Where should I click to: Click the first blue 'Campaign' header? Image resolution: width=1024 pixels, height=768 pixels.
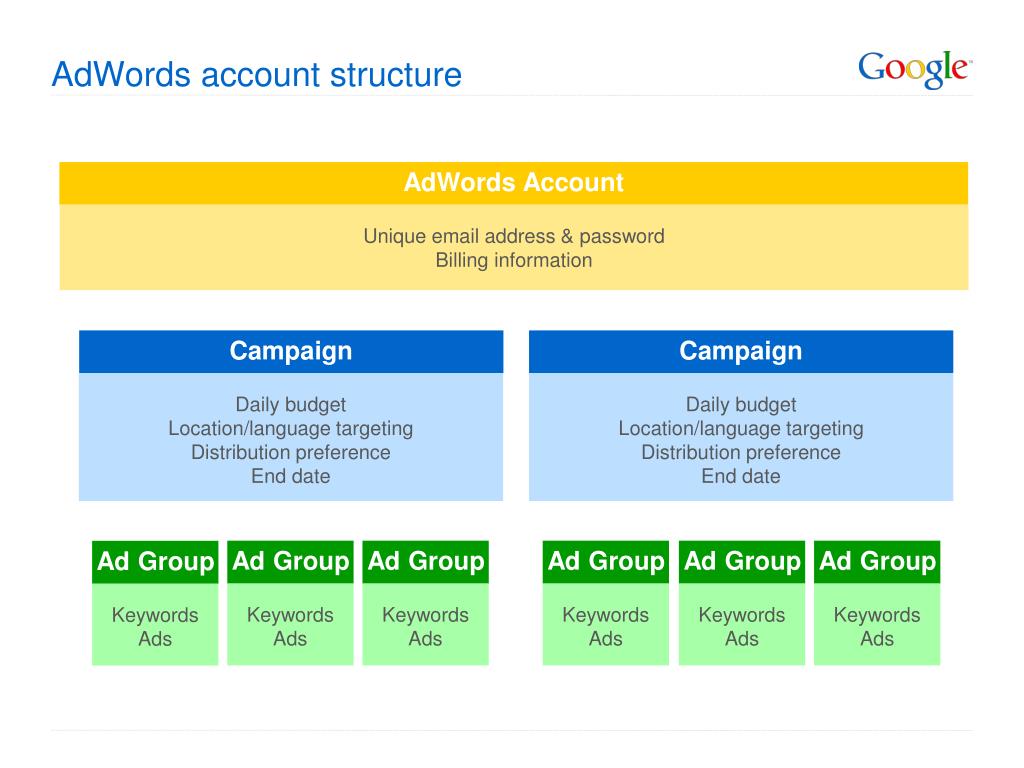click(291, 351)
